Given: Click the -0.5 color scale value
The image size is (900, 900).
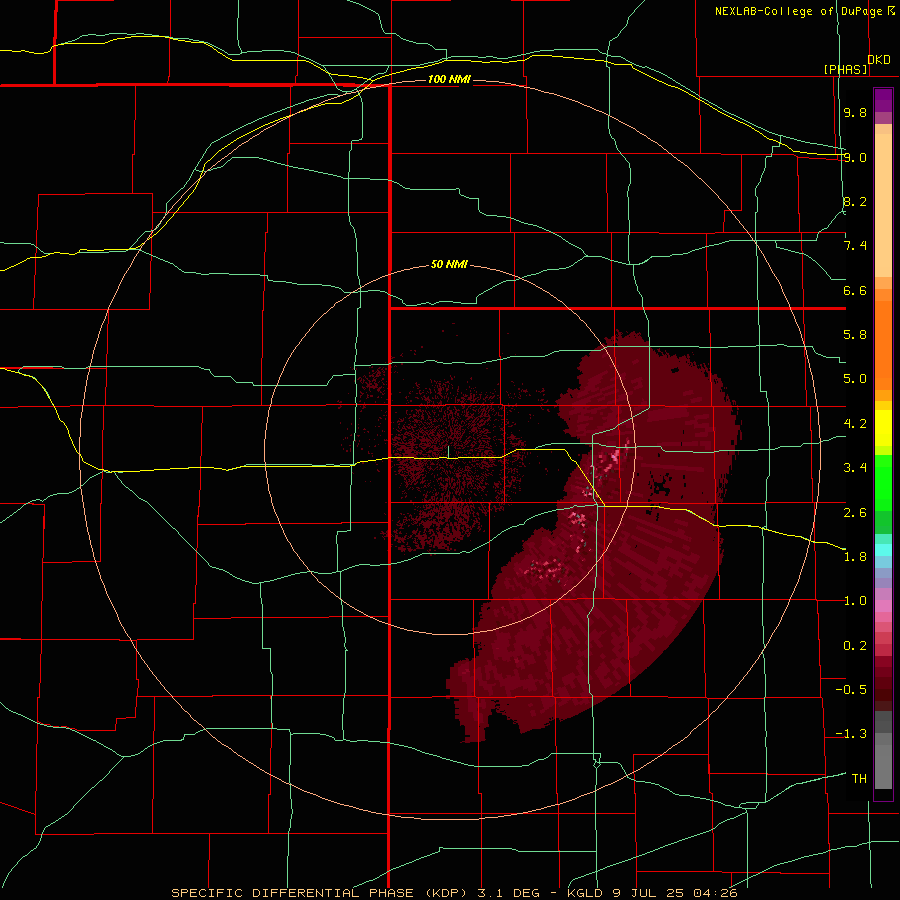Looking at the screenshot, I should 851,690.
